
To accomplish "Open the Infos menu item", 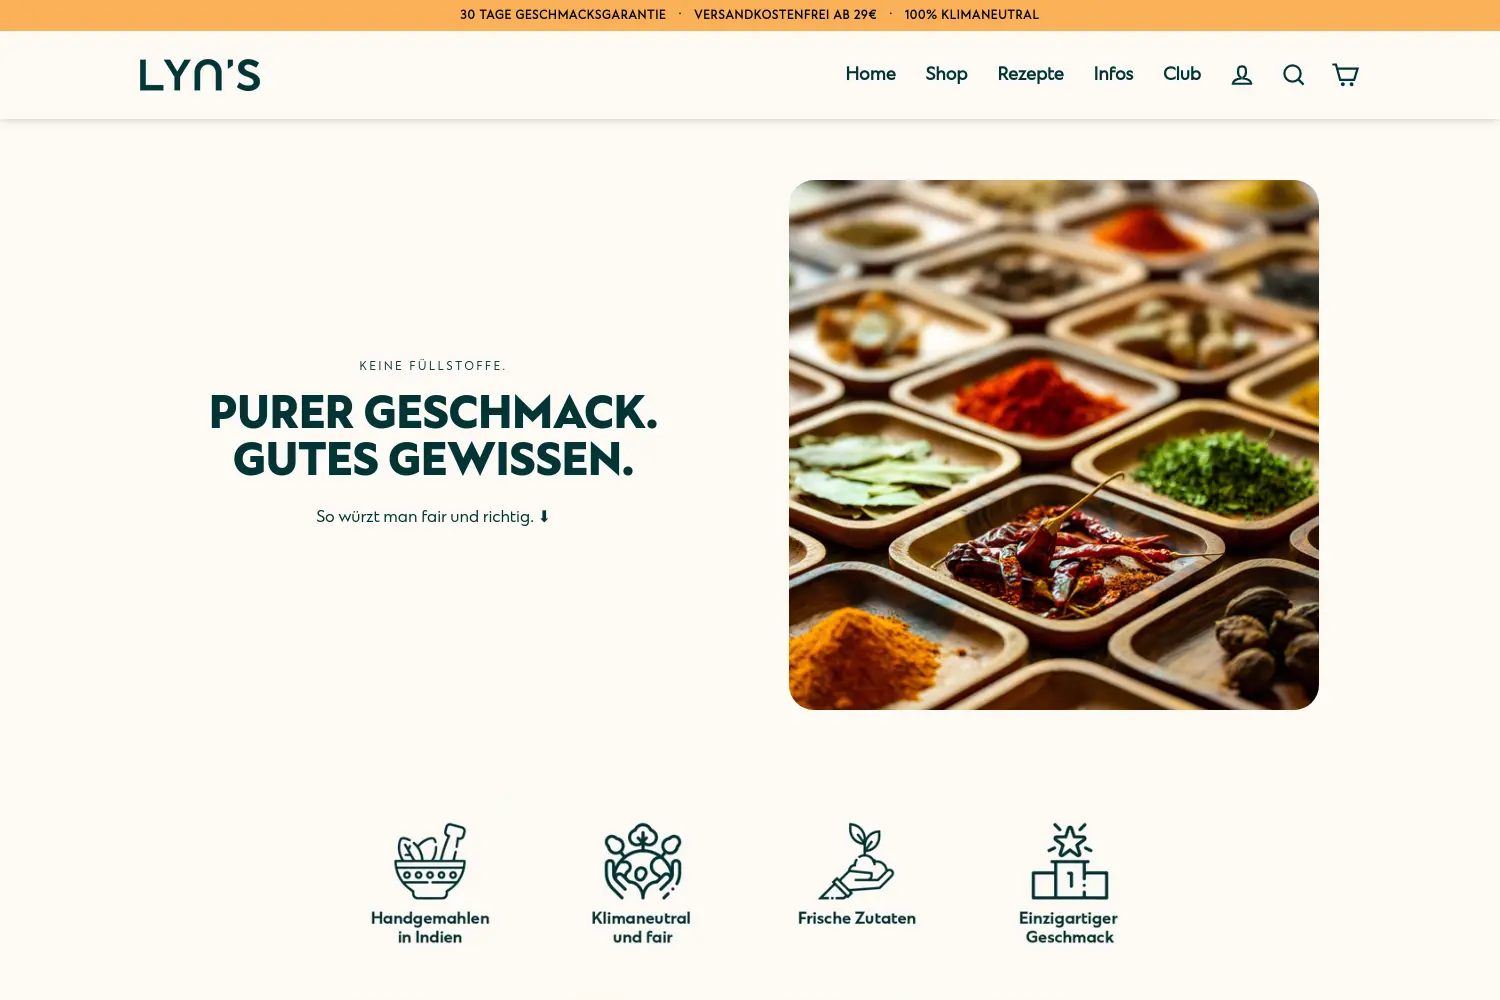I will click(x=1114, y=74).
